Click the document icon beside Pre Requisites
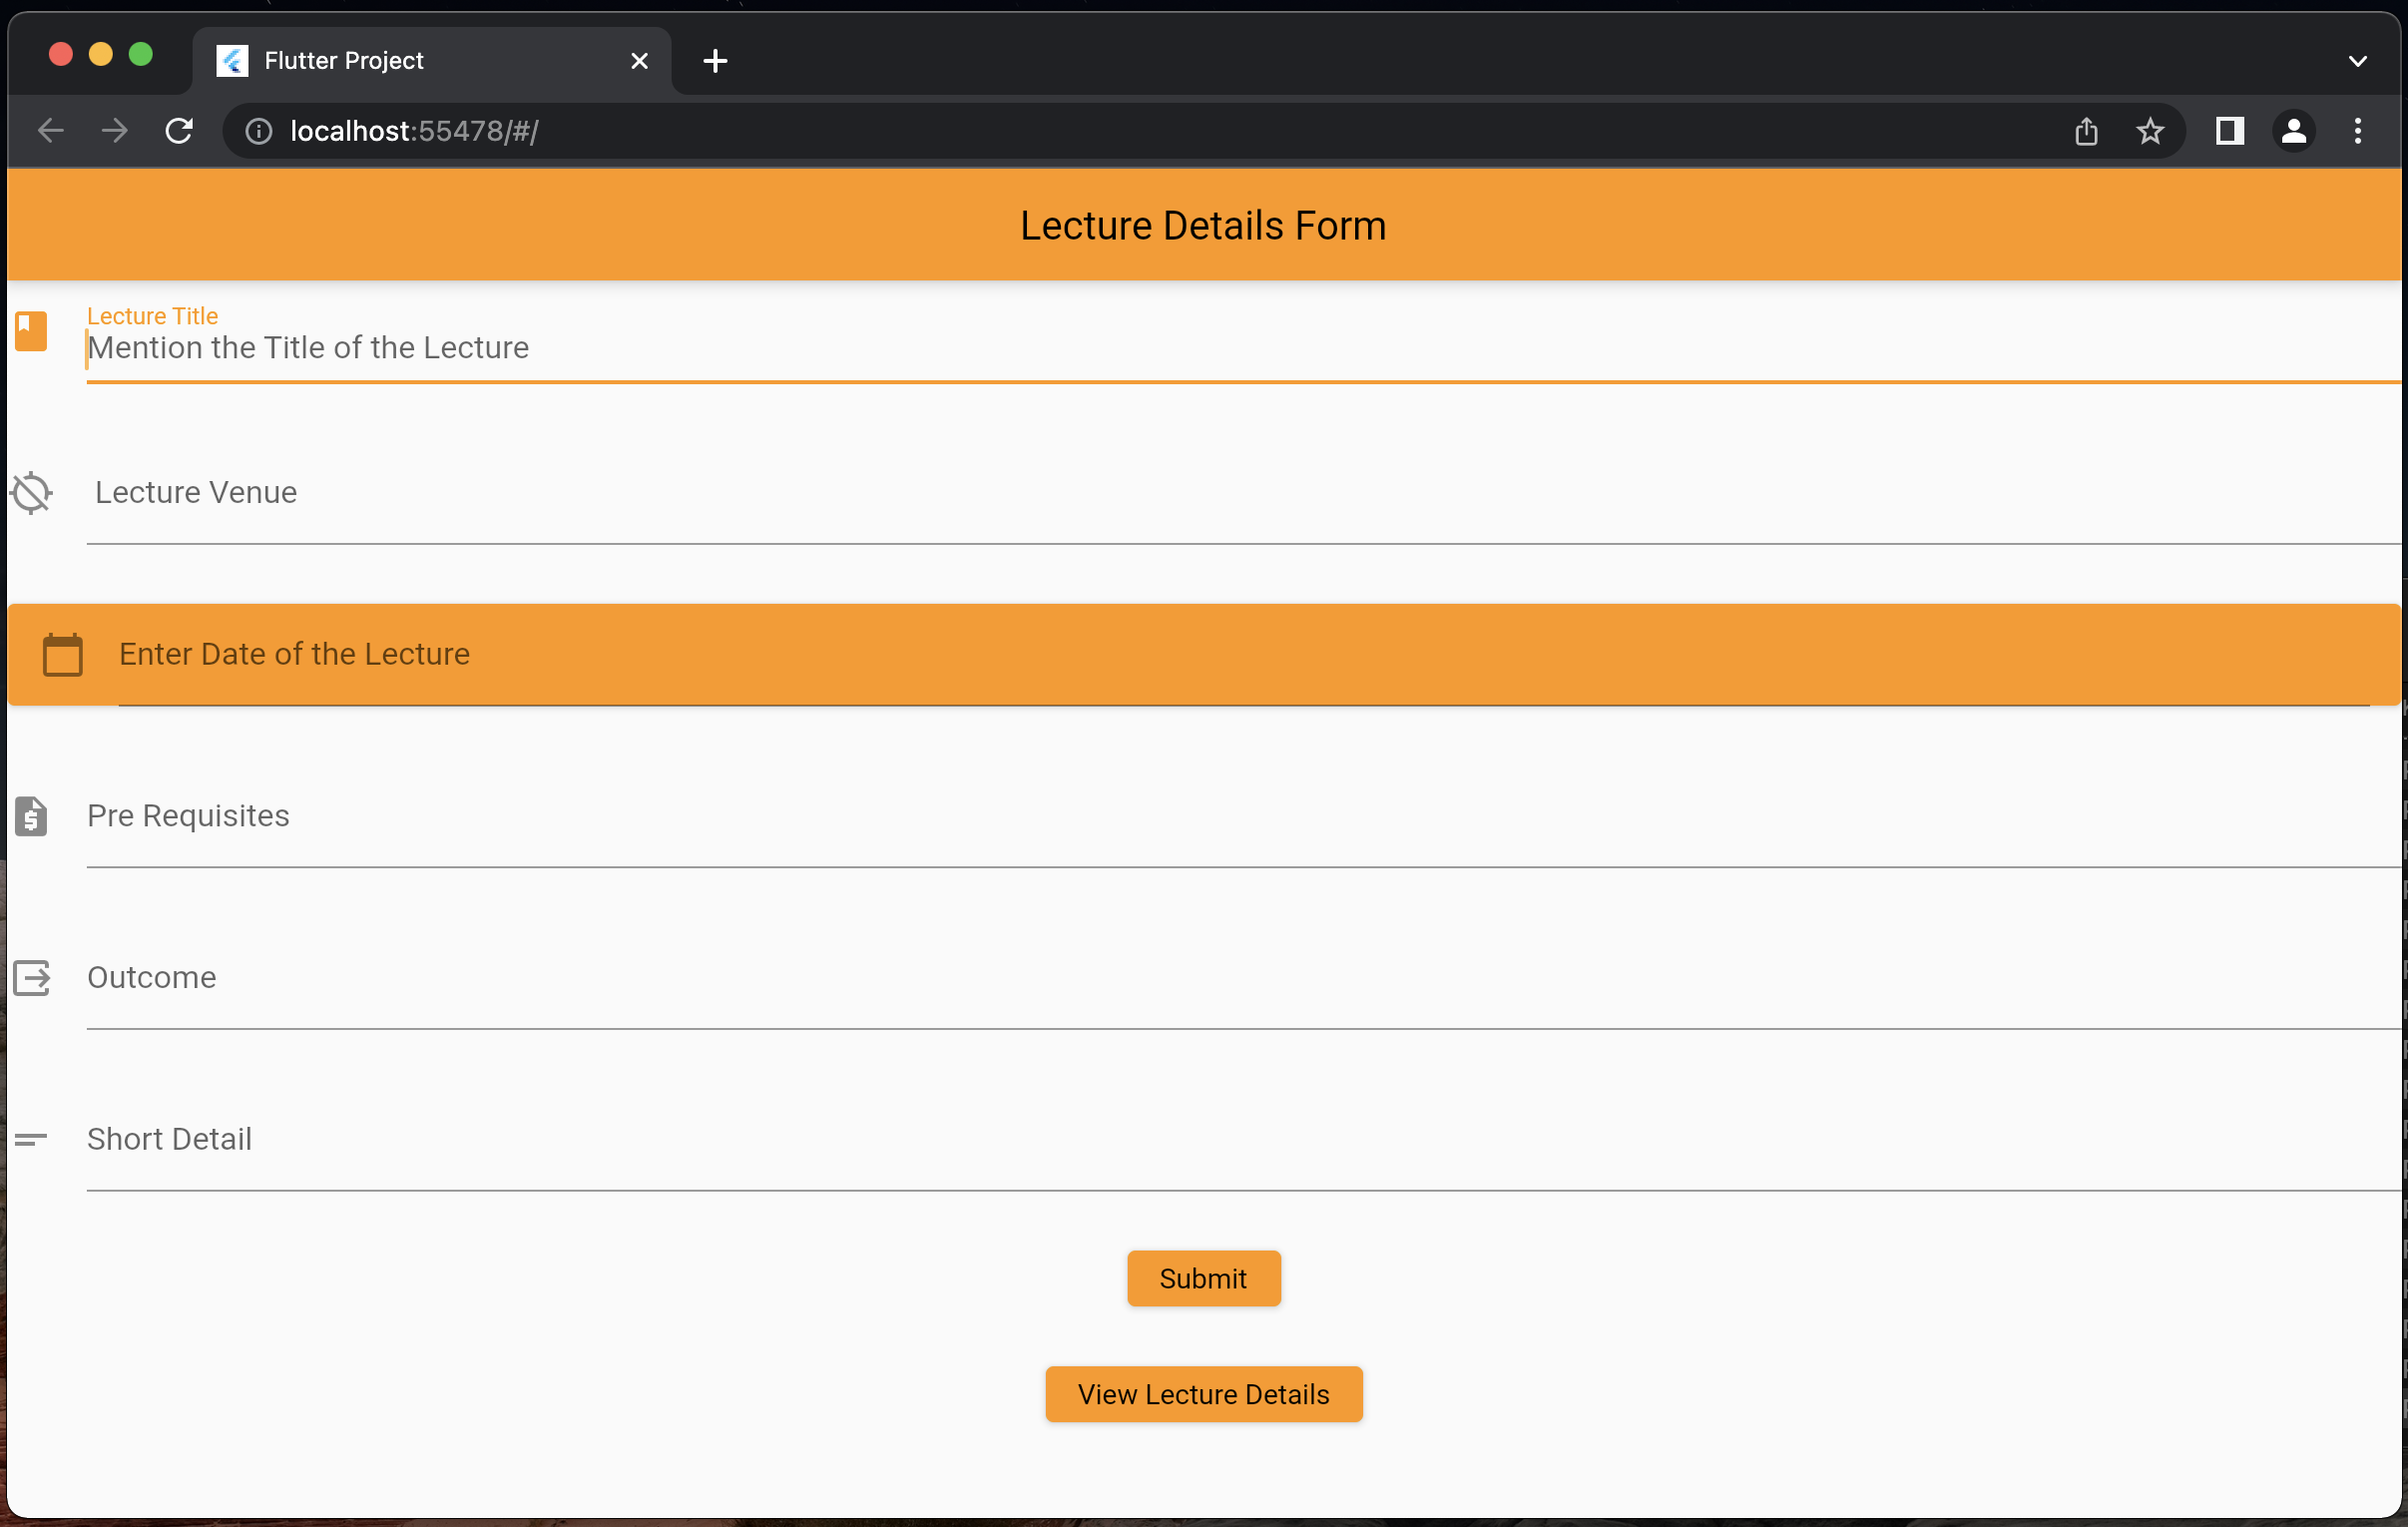The width and height of the screenshot is (2408, 1527). pos(31,816)
